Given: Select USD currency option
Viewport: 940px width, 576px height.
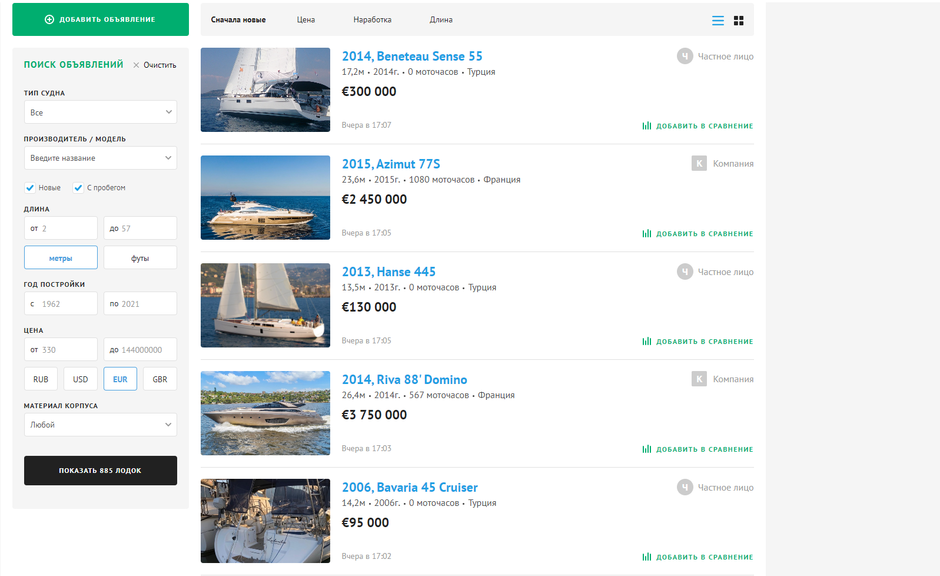Looking at the screenshot, I should [80, 379].
